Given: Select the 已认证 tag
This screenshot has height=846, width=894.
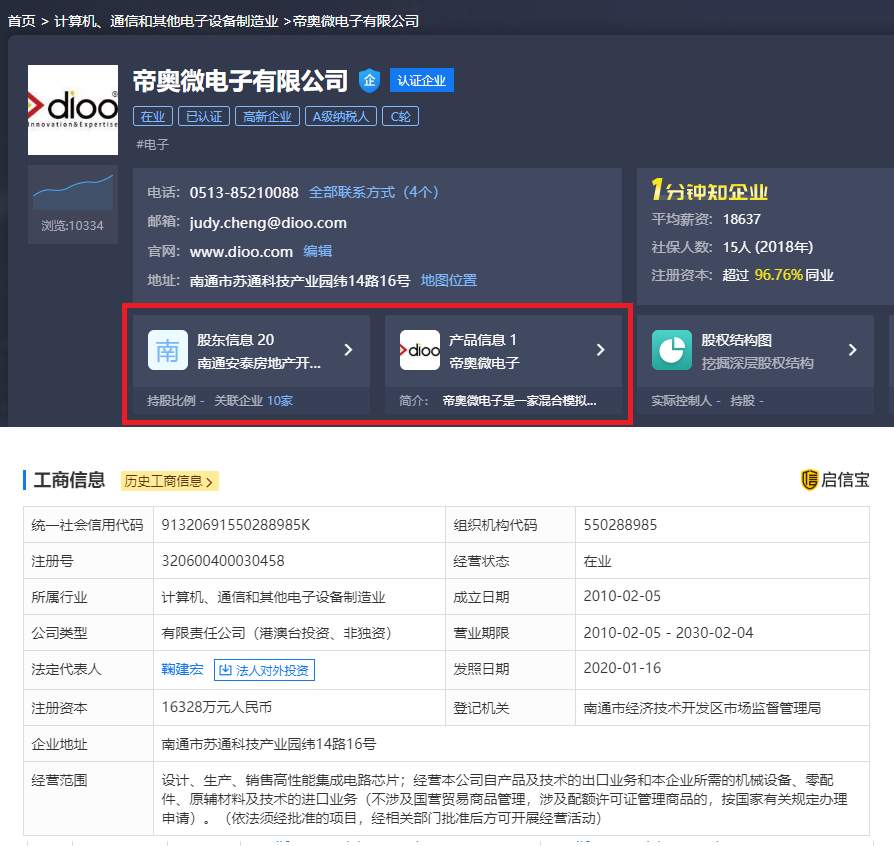Looking at the screenshot, I should click(204, 116).
